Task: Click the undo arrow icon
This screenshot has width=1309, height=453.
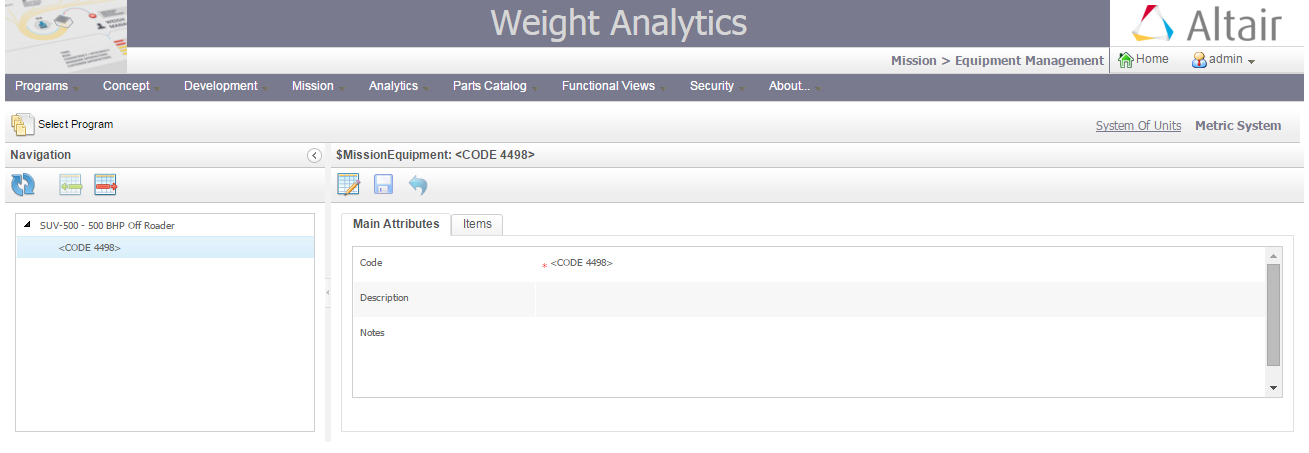Action: point(418,185)
